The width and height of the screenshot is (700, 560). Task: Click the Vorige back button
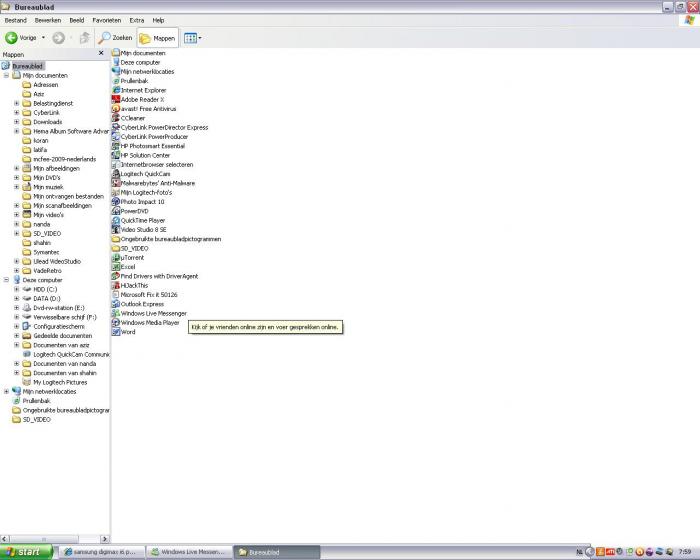(x=21, y=38)
